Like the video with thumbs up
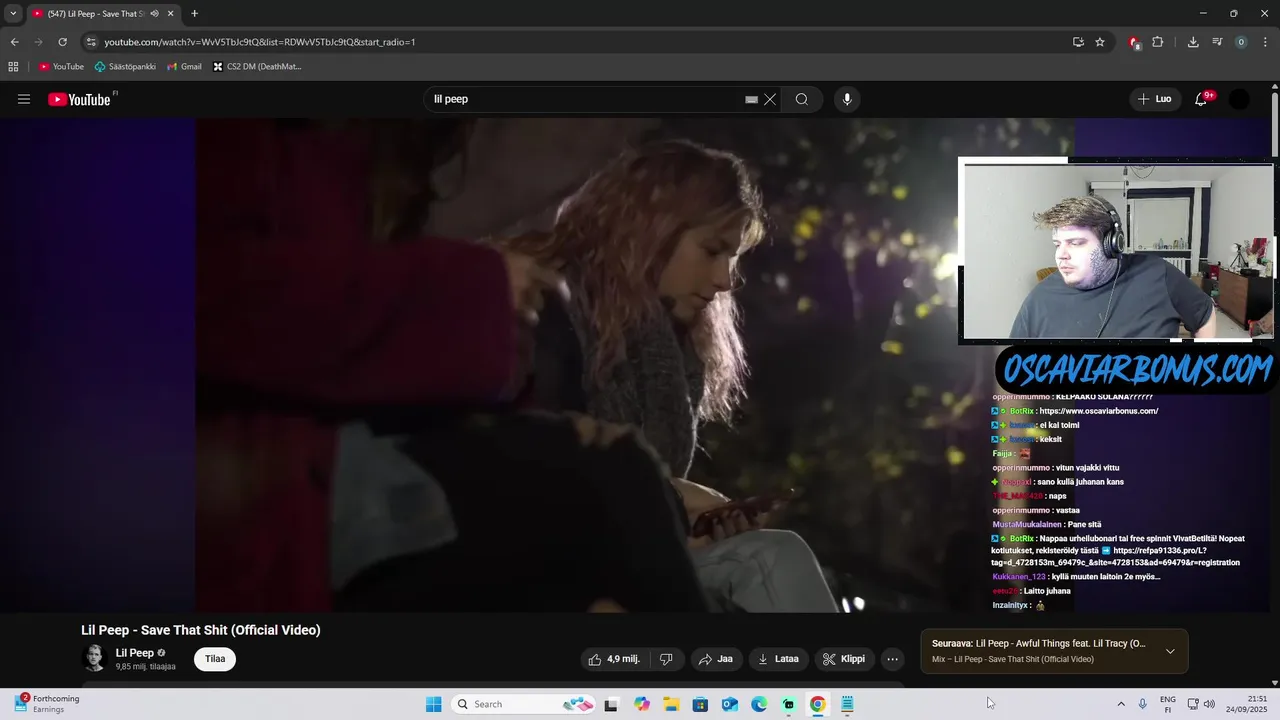 click(614, 659)
